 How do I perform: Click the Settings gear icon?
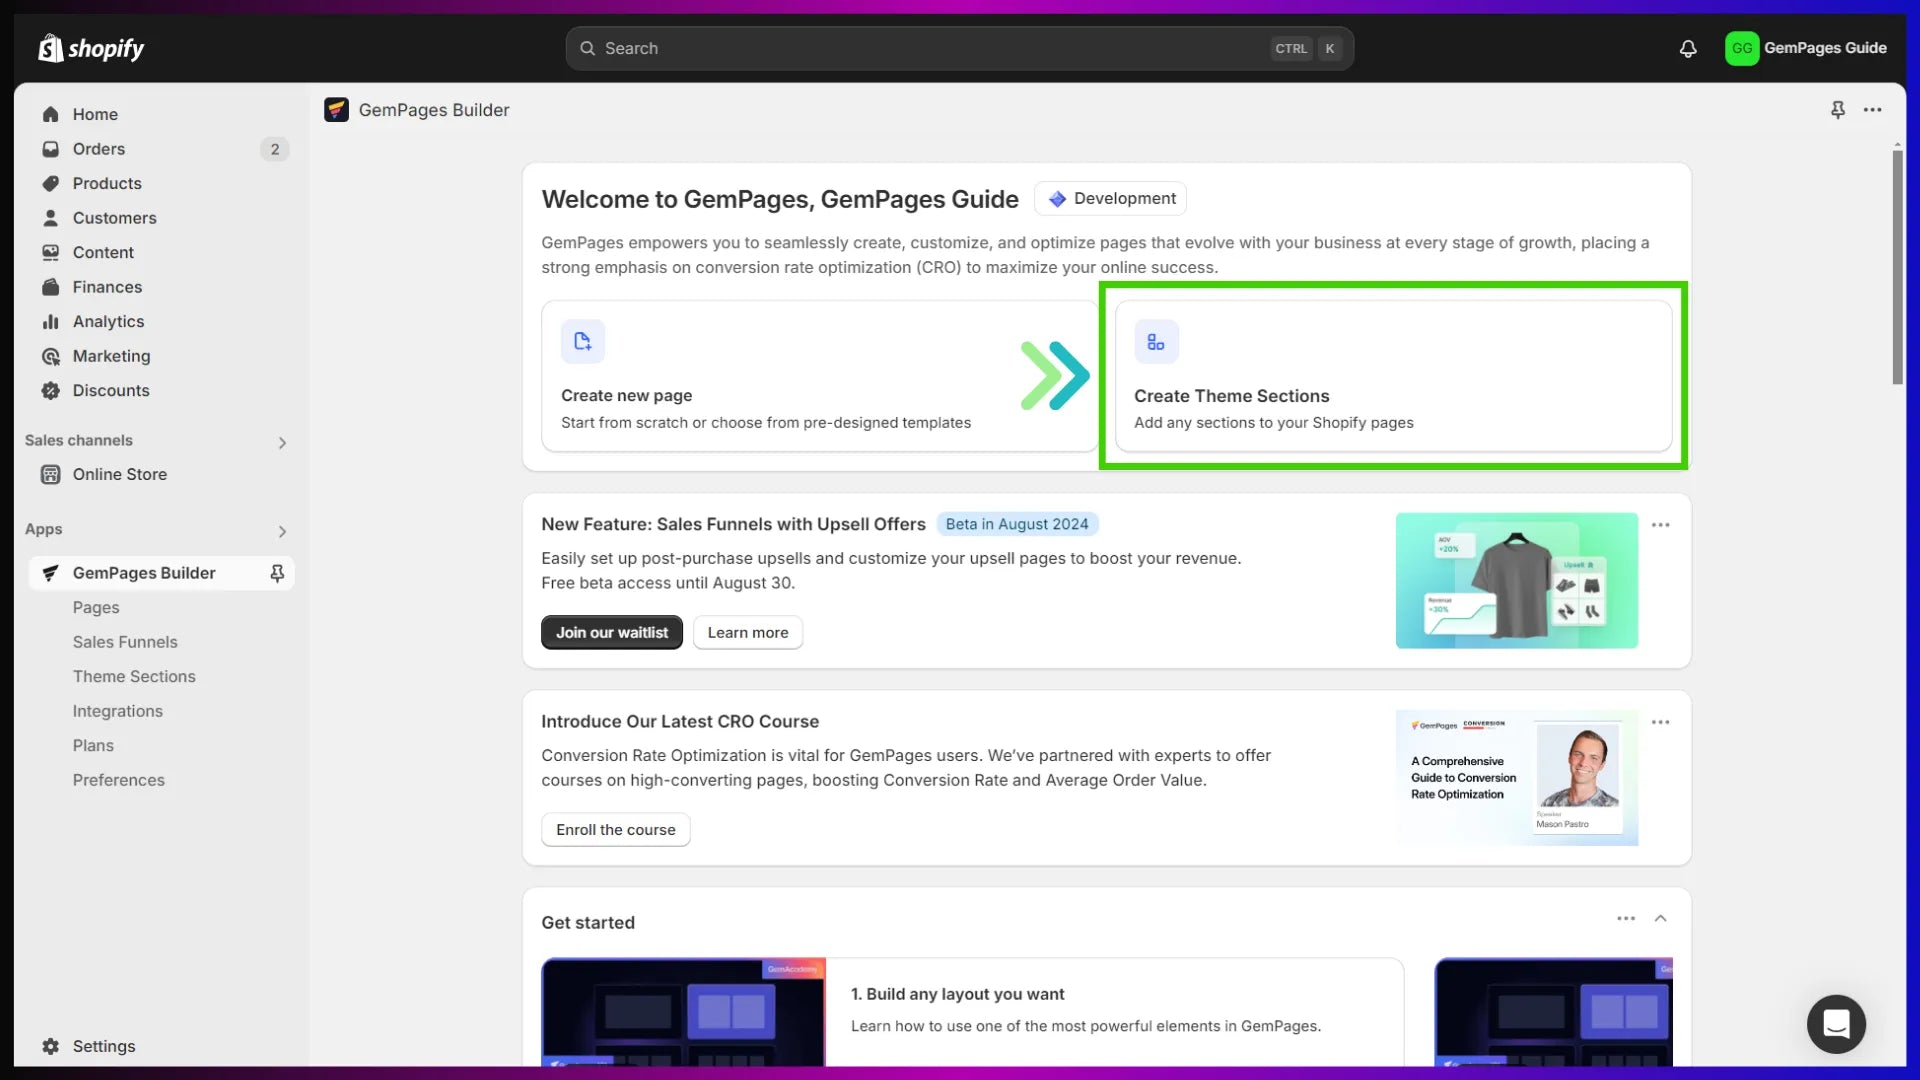tap(51, 1046)
